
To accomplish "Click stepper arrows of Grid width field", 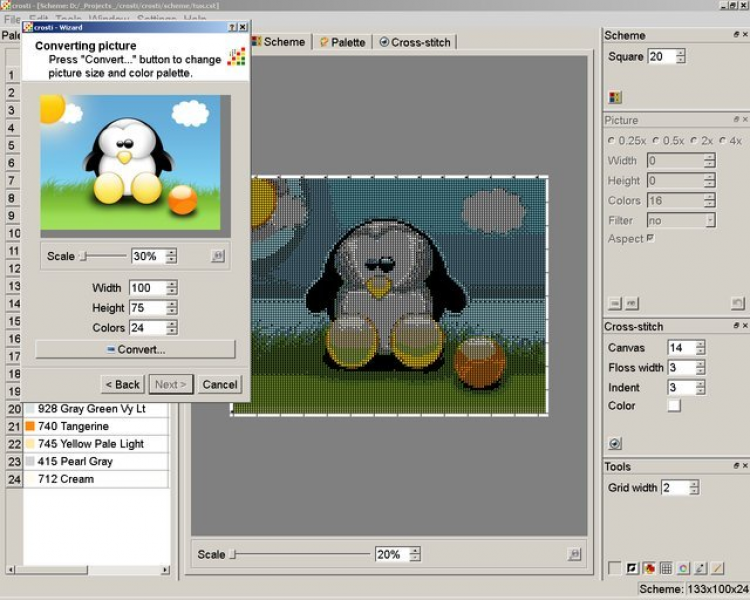I will [694, 488].
